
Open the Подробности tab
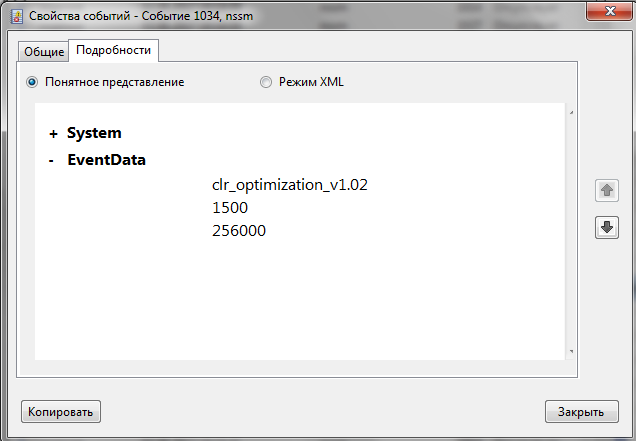click(x=113, y=50)
